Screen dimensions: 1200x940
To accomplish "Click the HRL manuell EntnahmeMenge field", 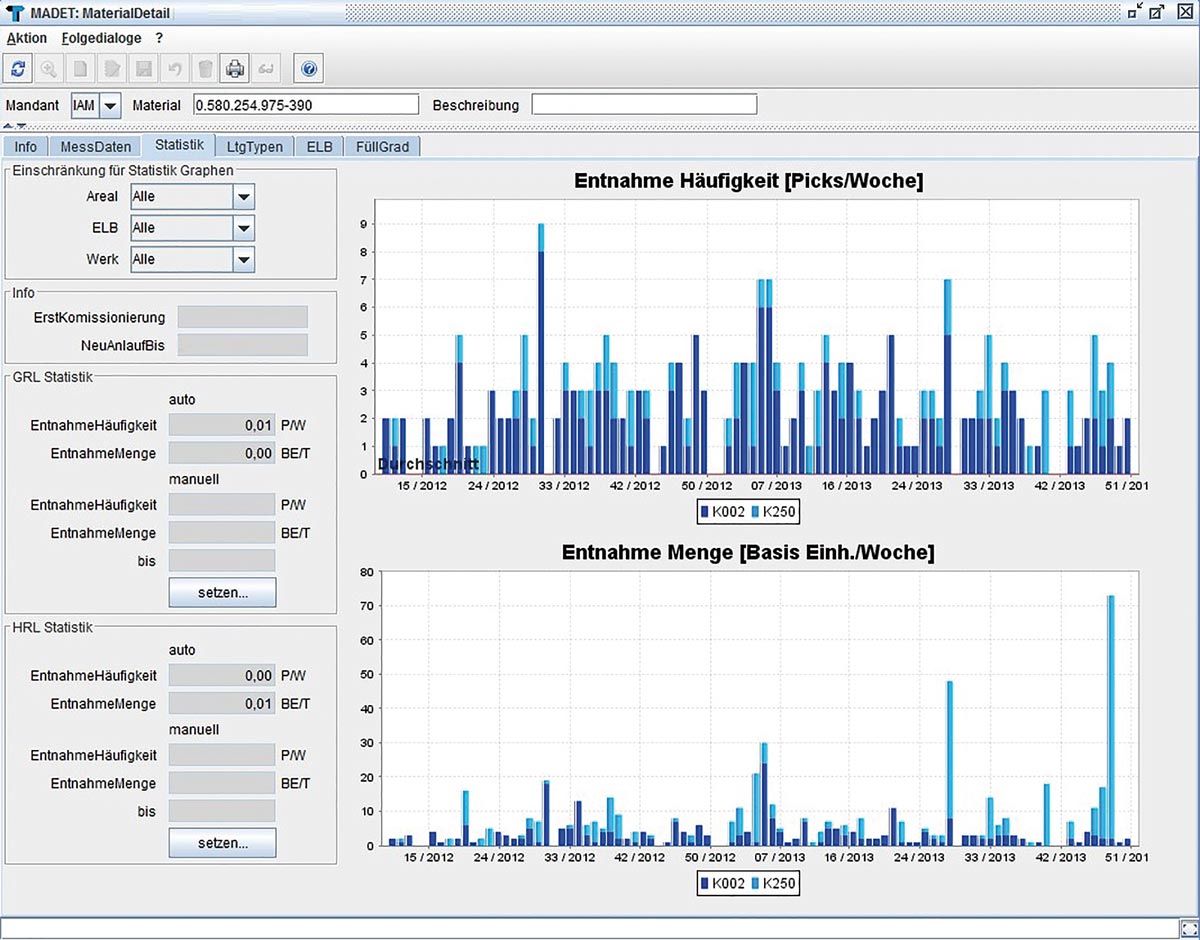I will coord(222,783).
